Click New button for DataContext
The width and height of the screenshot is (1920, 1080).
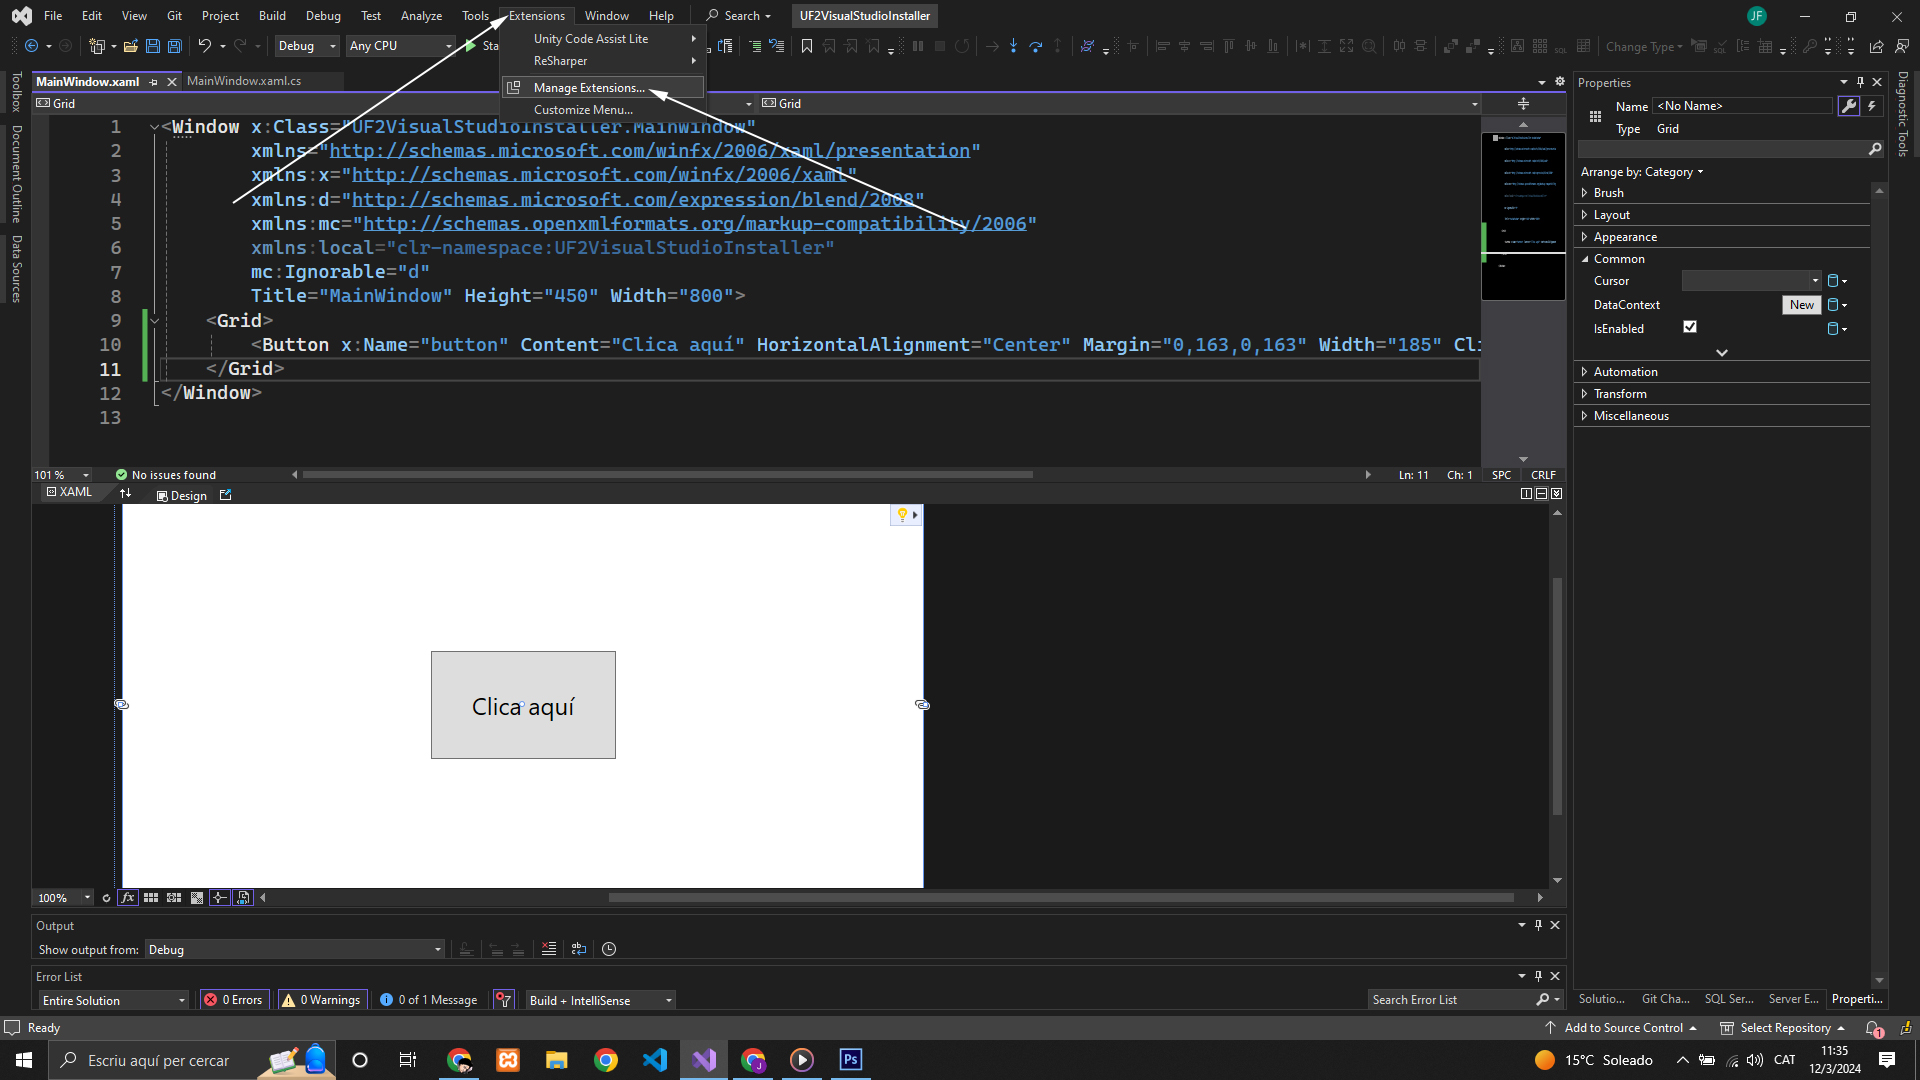(x=1801, y=305)
